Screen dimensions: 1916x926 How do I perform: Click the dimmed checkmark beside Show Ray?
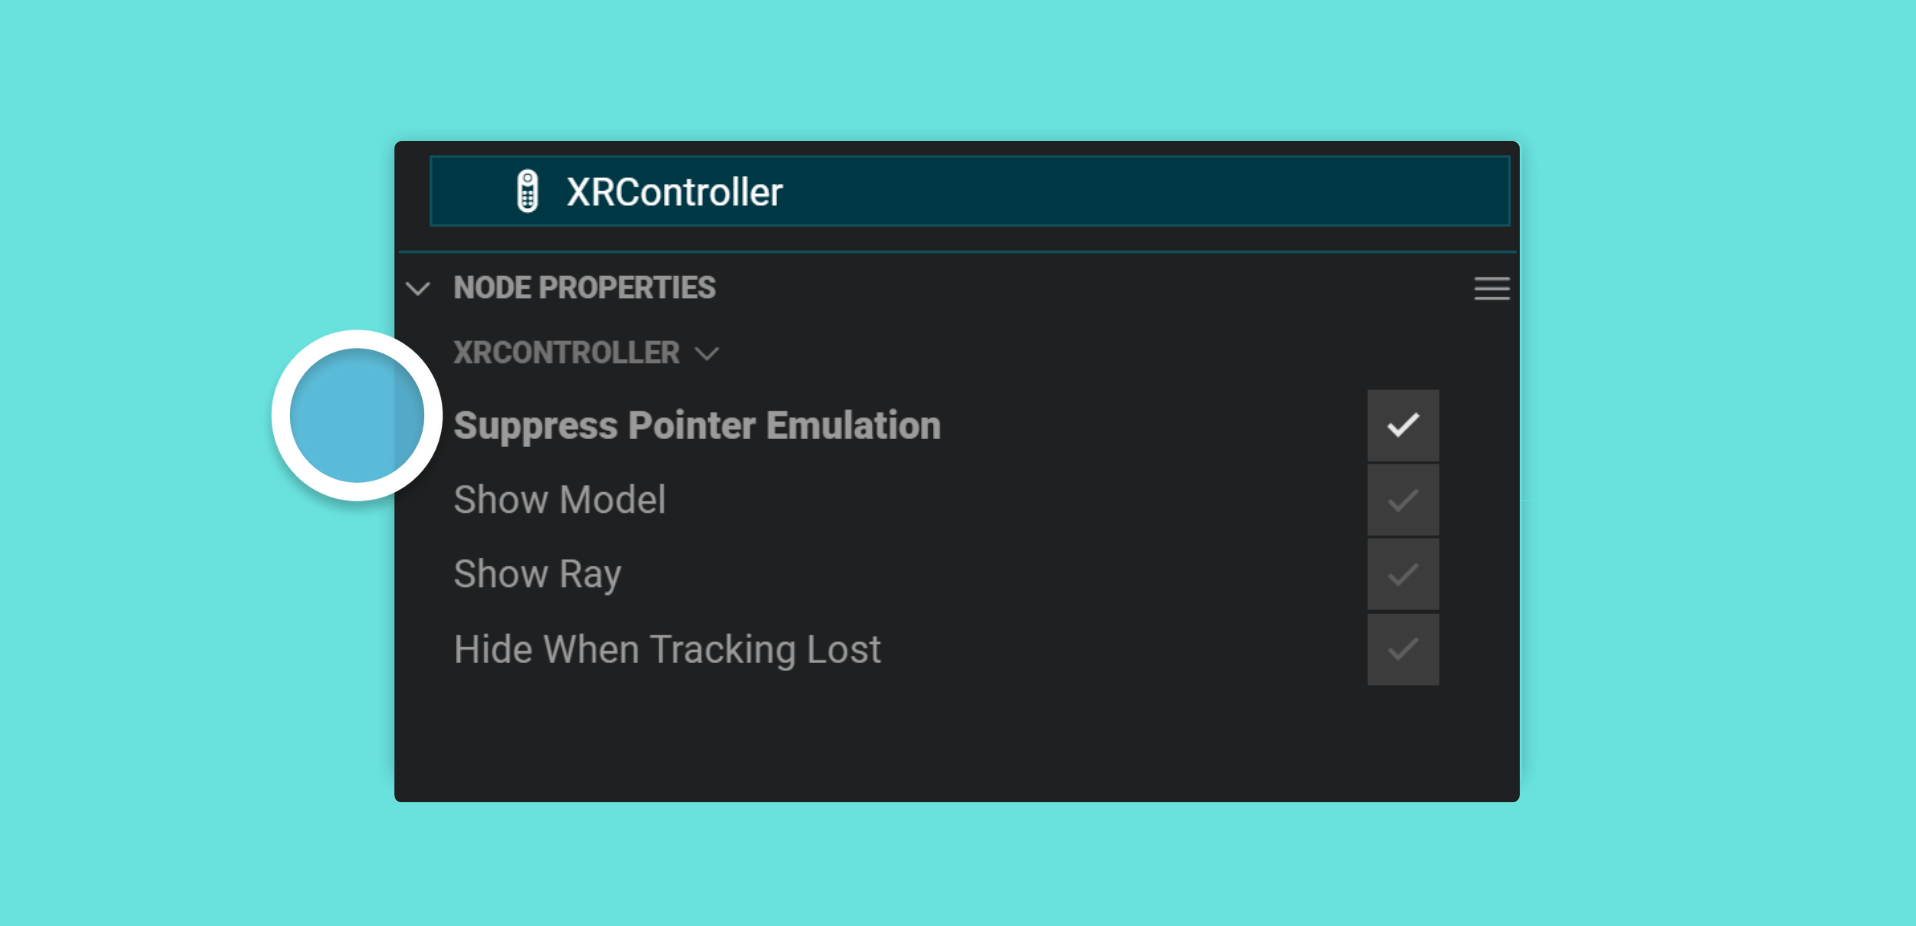tap(1403, 574)
